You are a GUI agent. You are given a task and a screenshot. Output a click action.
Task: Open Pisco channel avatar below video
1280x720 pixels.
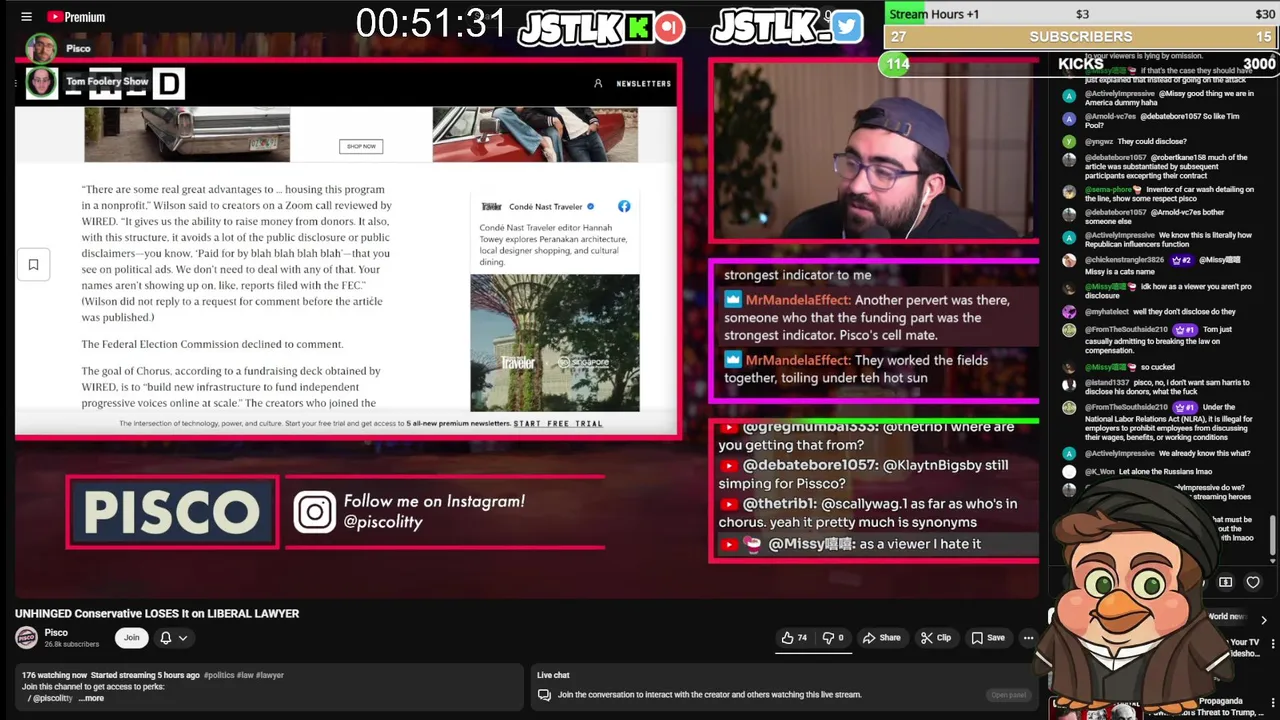click(x=26, y=637)
